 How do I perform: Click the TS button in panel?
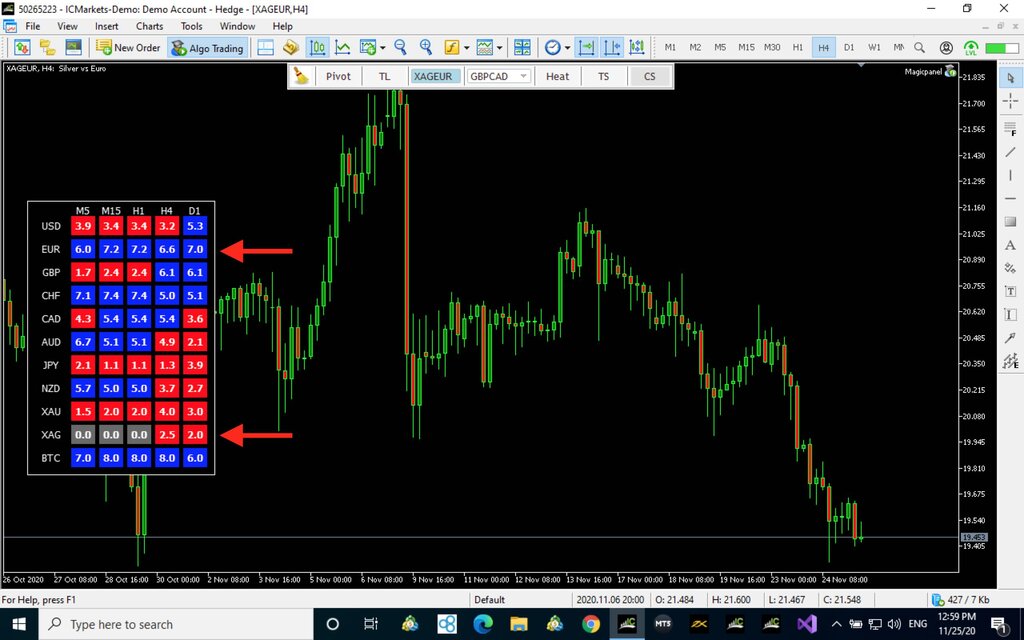pyautogui.click(x=603, y=76)
